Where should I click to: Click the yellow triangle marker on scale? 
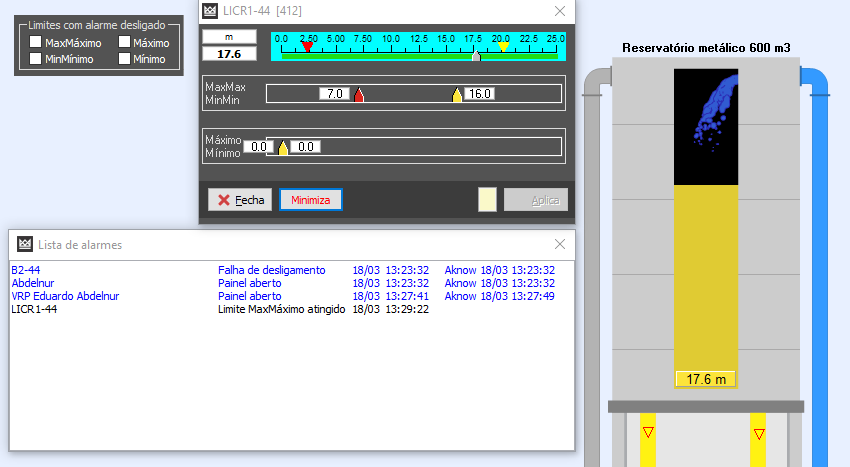[504, 47]
